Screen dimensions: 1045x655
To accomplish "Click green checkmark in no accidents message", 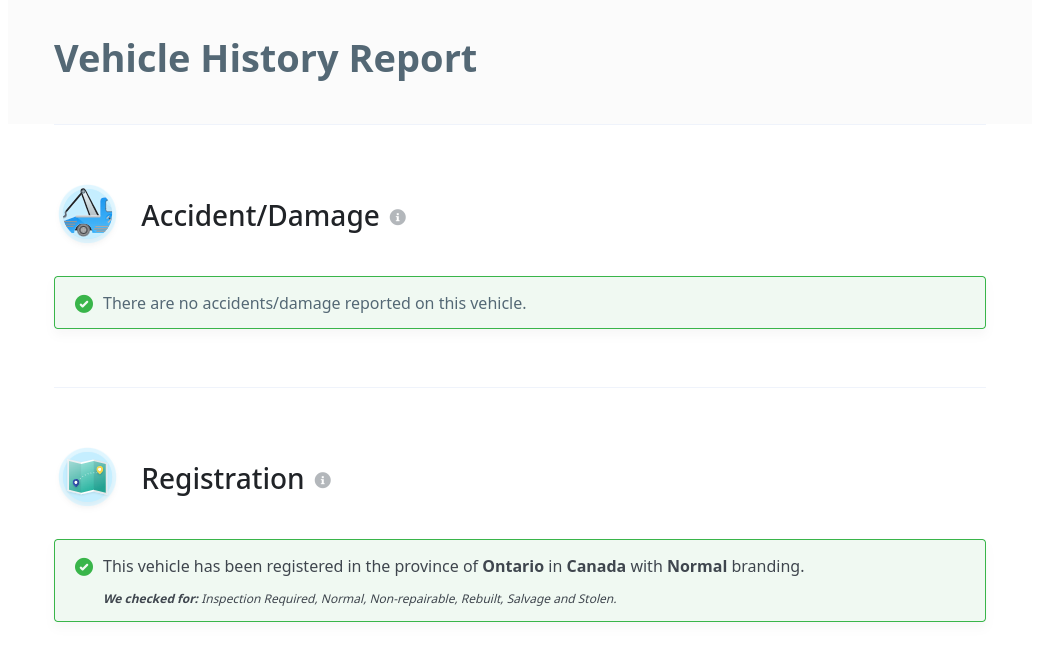I will point(84,303).
